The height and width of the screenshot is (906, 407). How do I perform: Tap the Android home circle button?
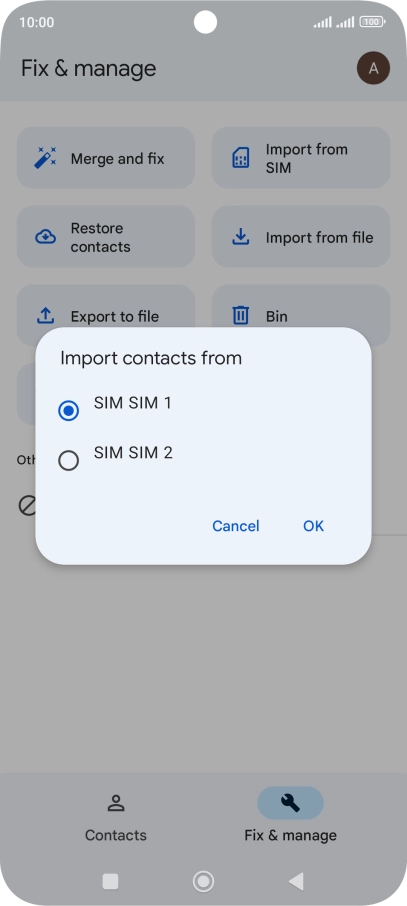(x=204, y=881)
